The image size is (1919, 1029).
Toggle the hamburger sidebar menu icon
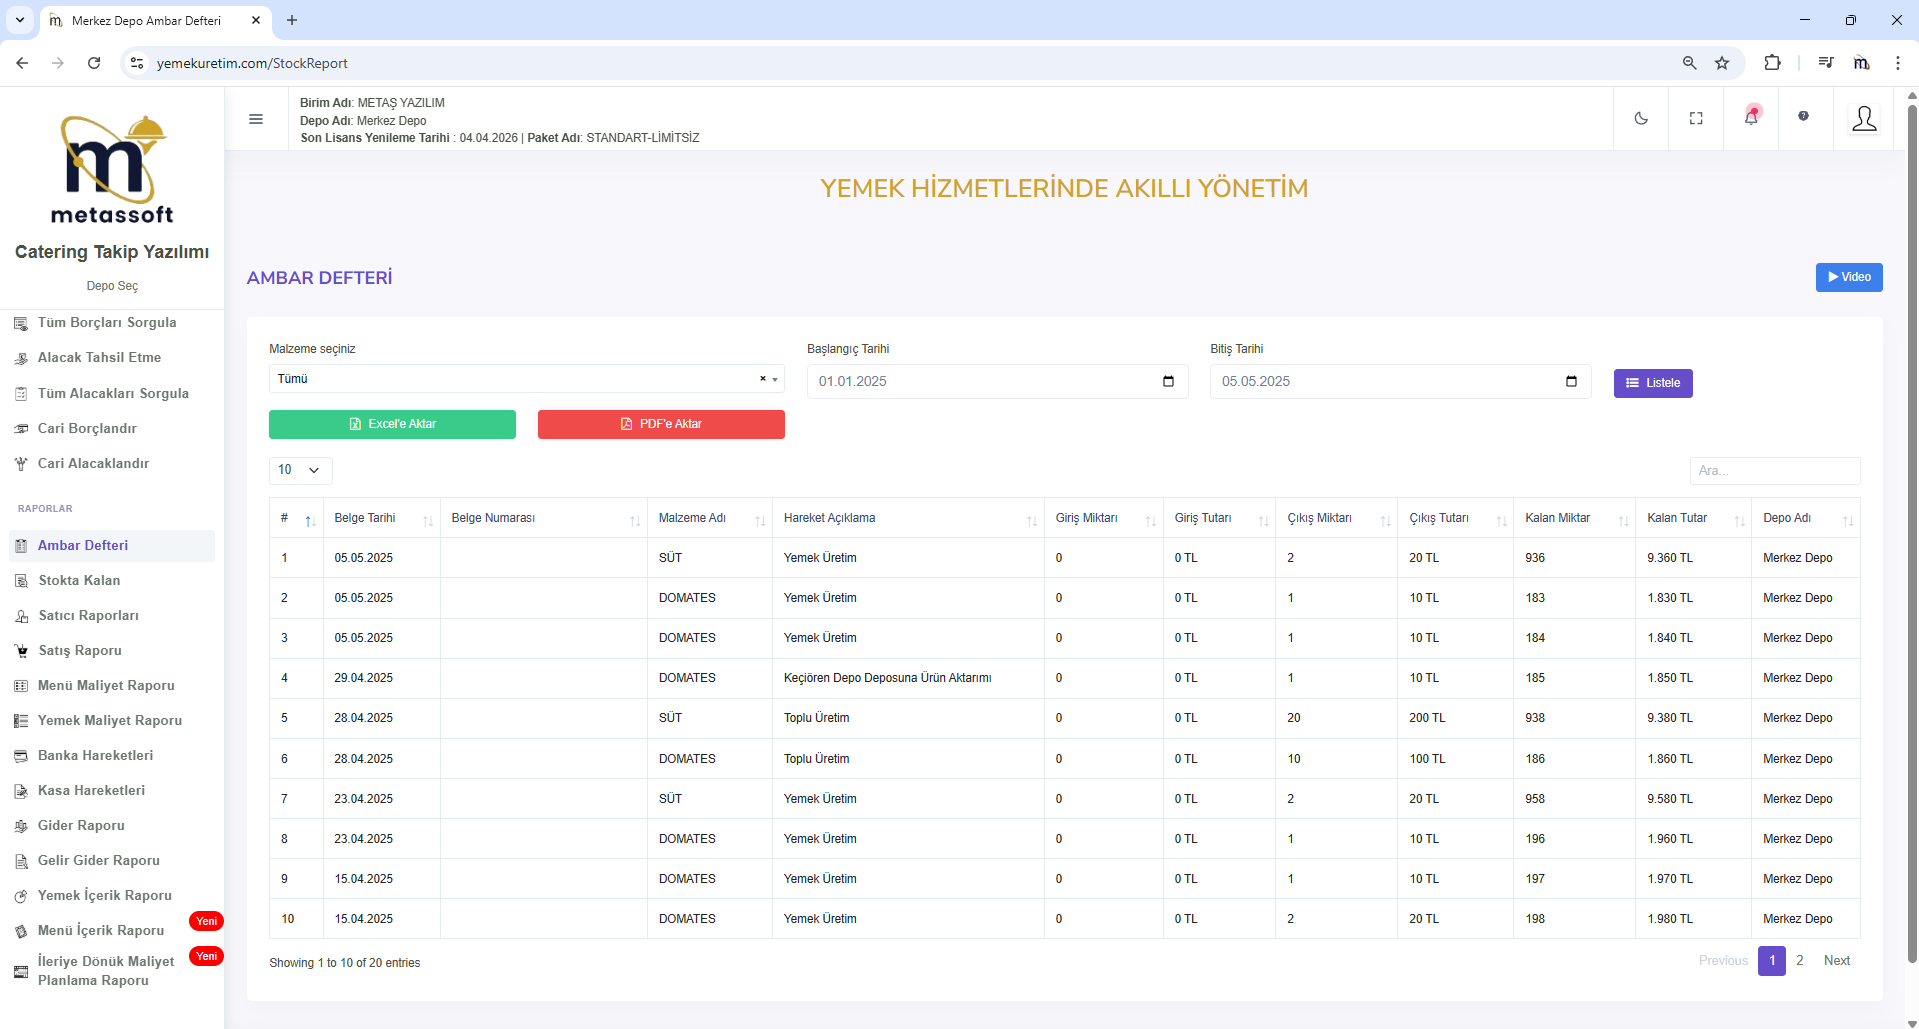pos(256,119)
